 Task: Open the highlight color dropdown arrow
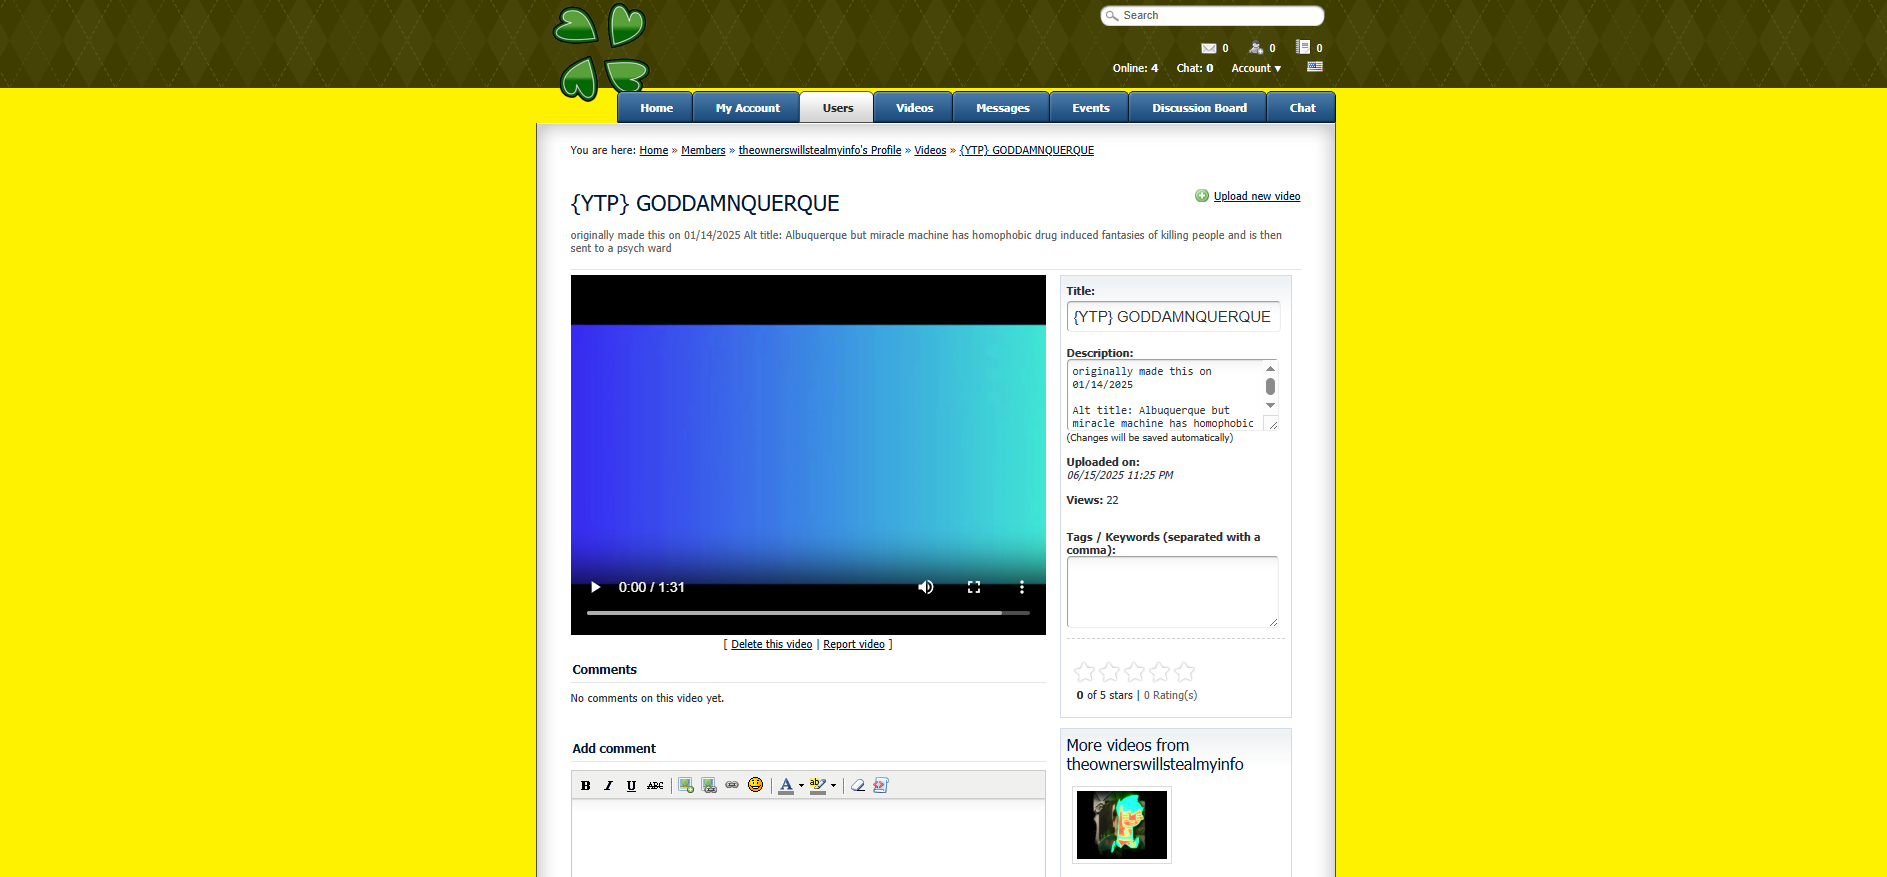(x=833, y=785)
